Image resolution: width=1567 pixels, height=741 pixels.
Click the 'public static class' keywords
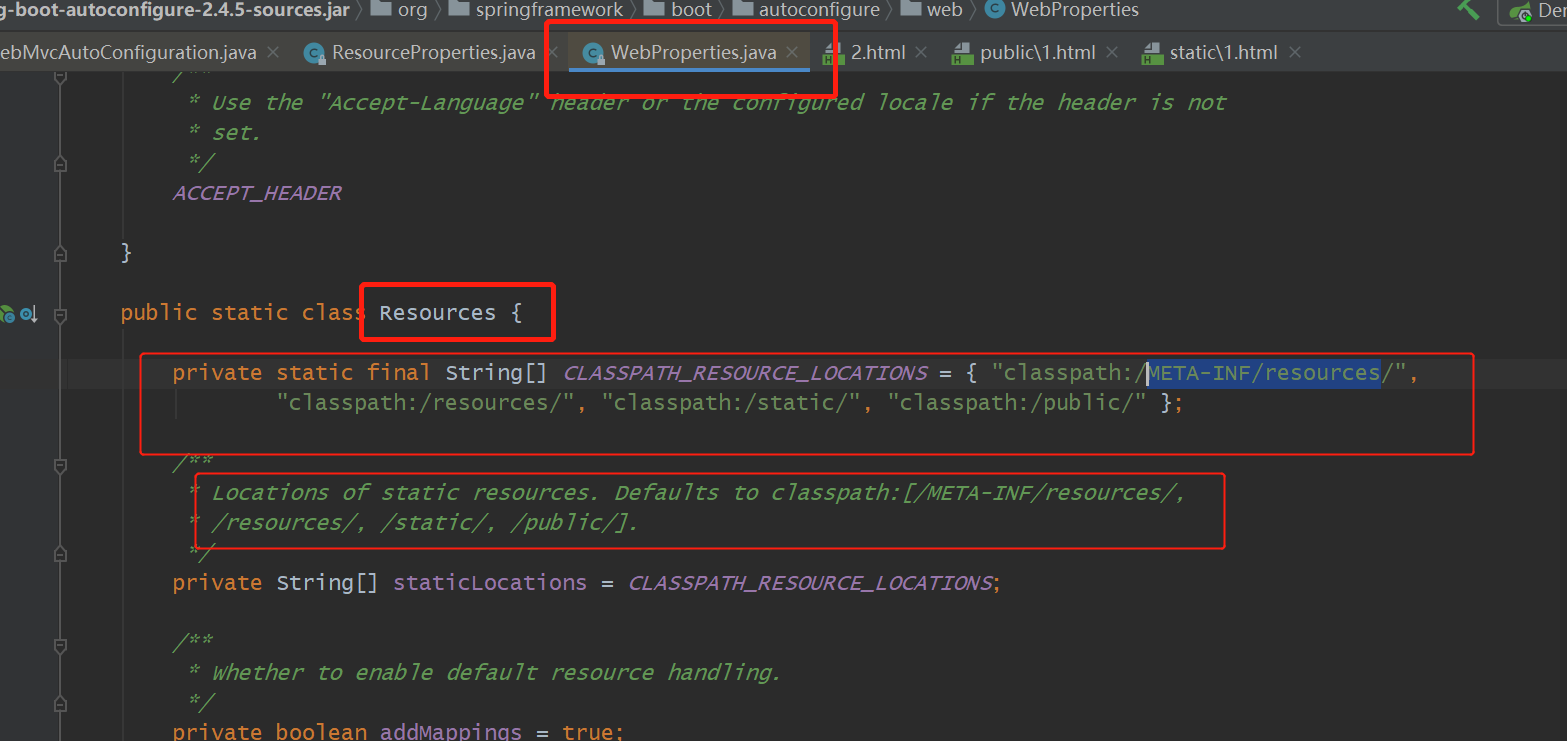point(243,313)
